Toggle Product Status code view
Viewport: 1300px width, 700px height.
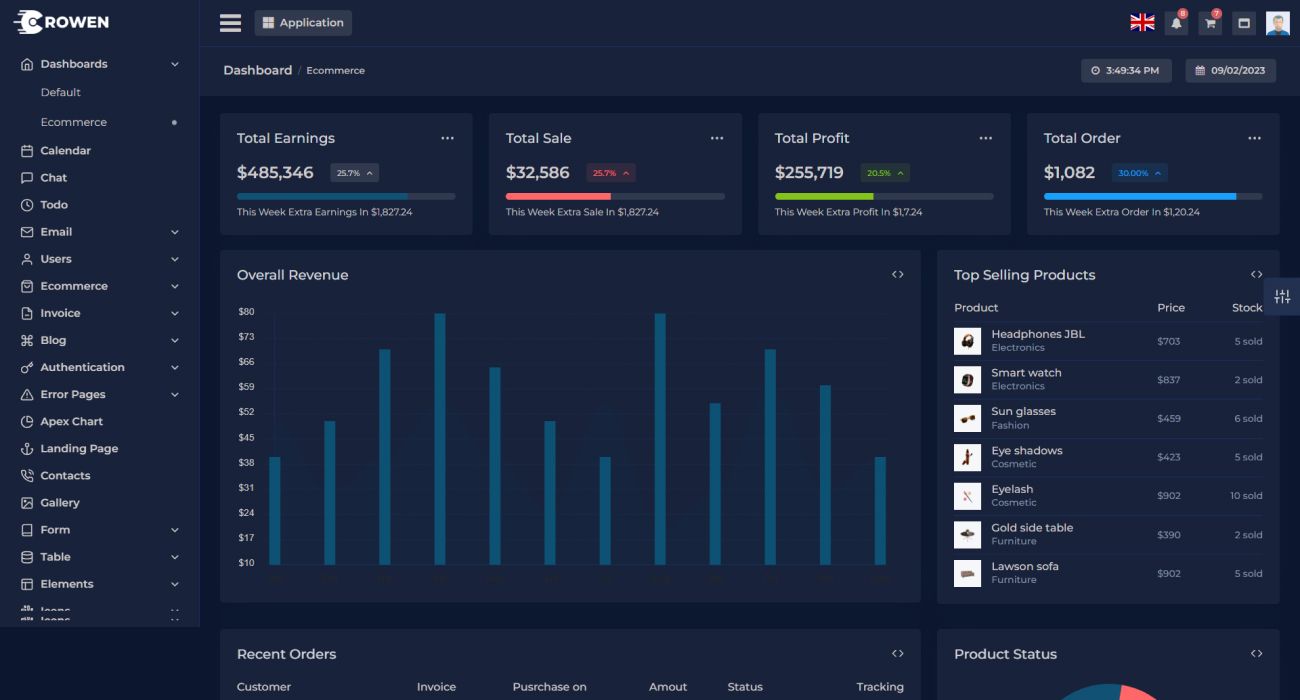pos(1256,654)
